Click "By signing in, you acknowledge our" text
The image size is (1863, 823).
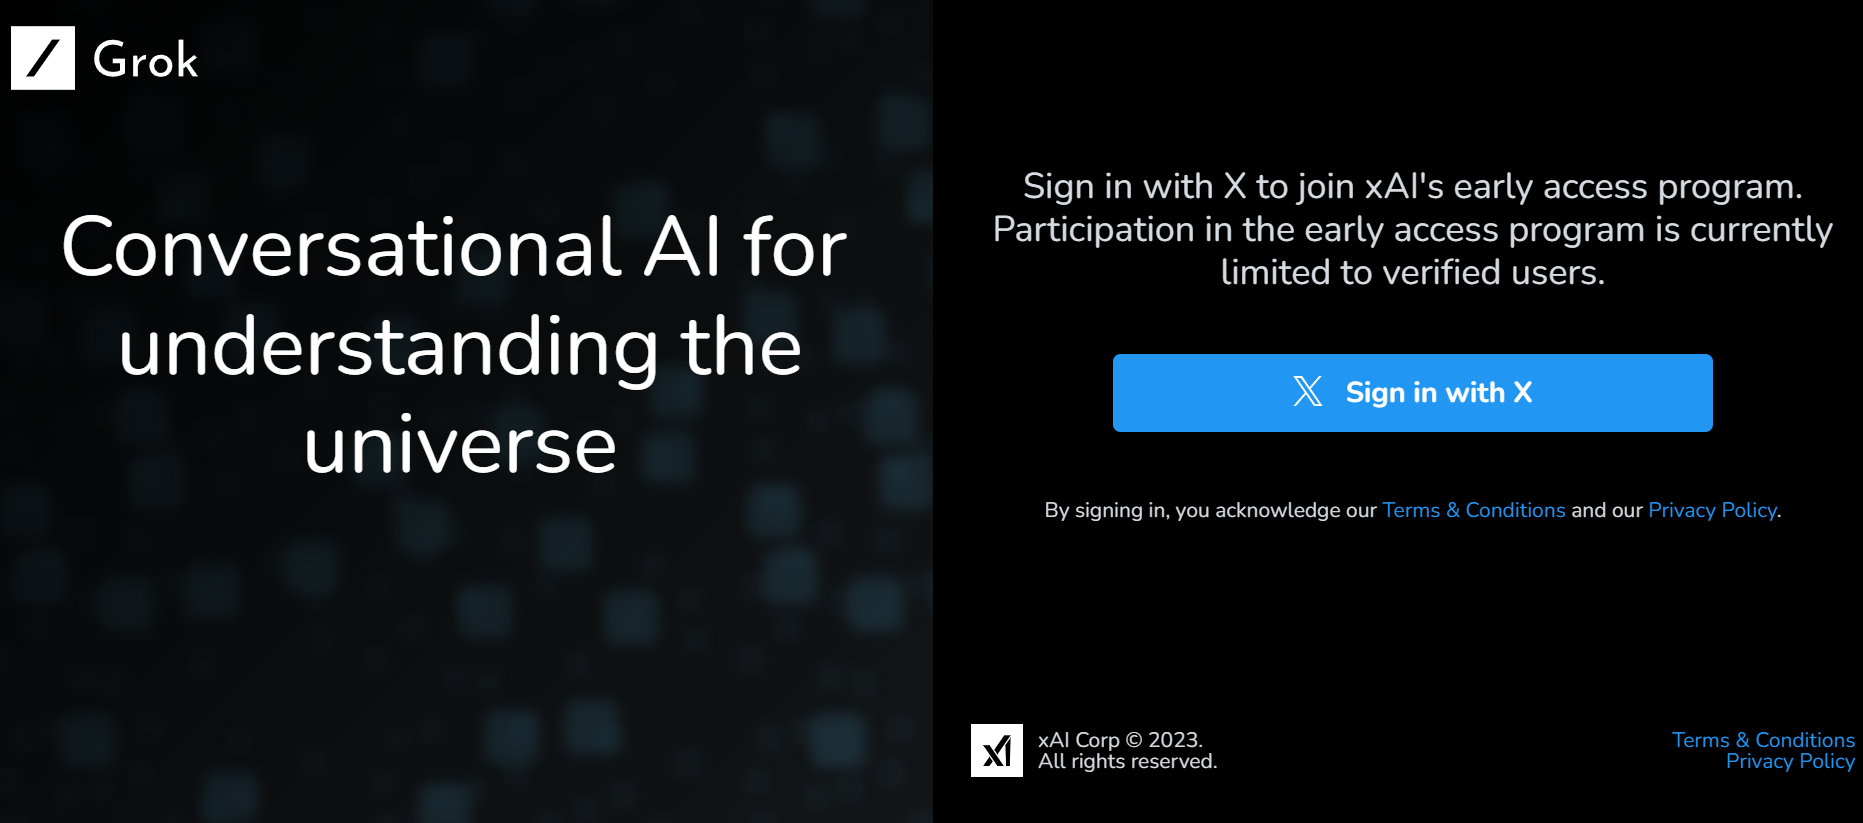click(1210, 510)
